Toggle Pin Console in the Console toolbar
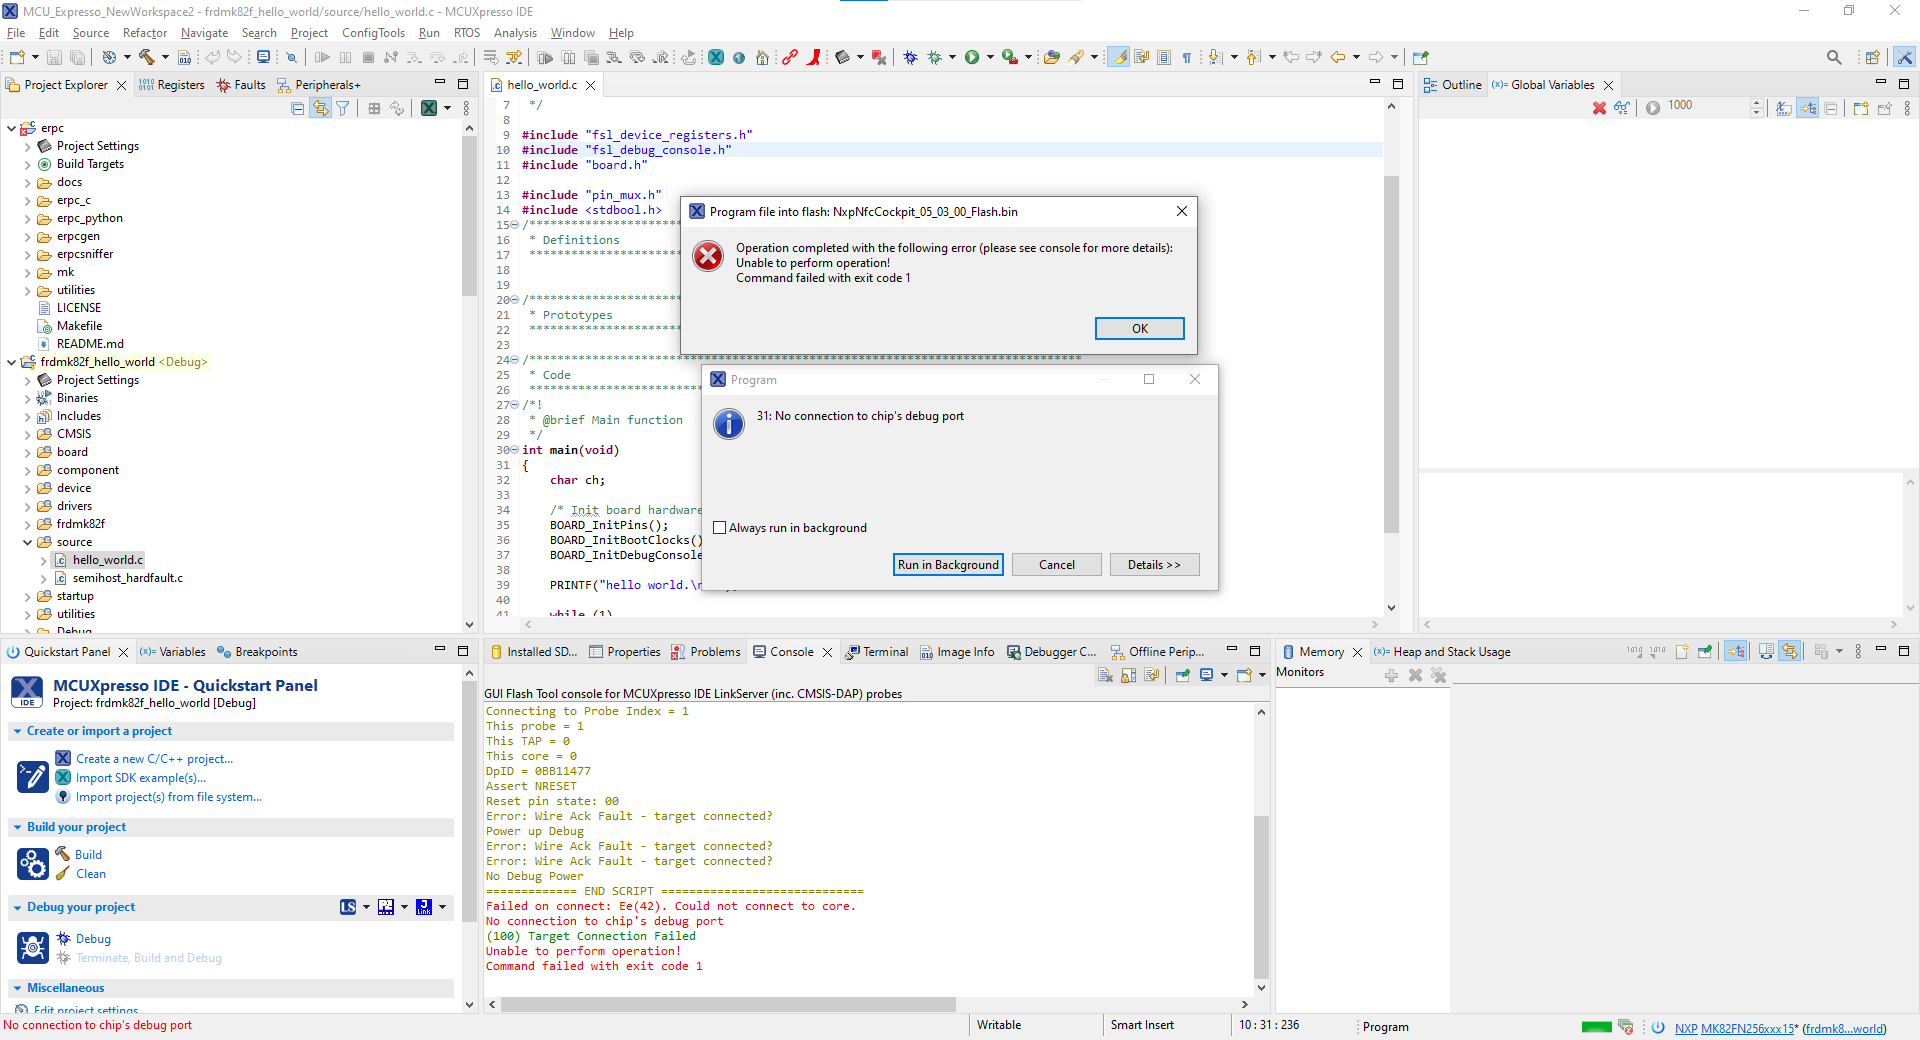 1183,675
